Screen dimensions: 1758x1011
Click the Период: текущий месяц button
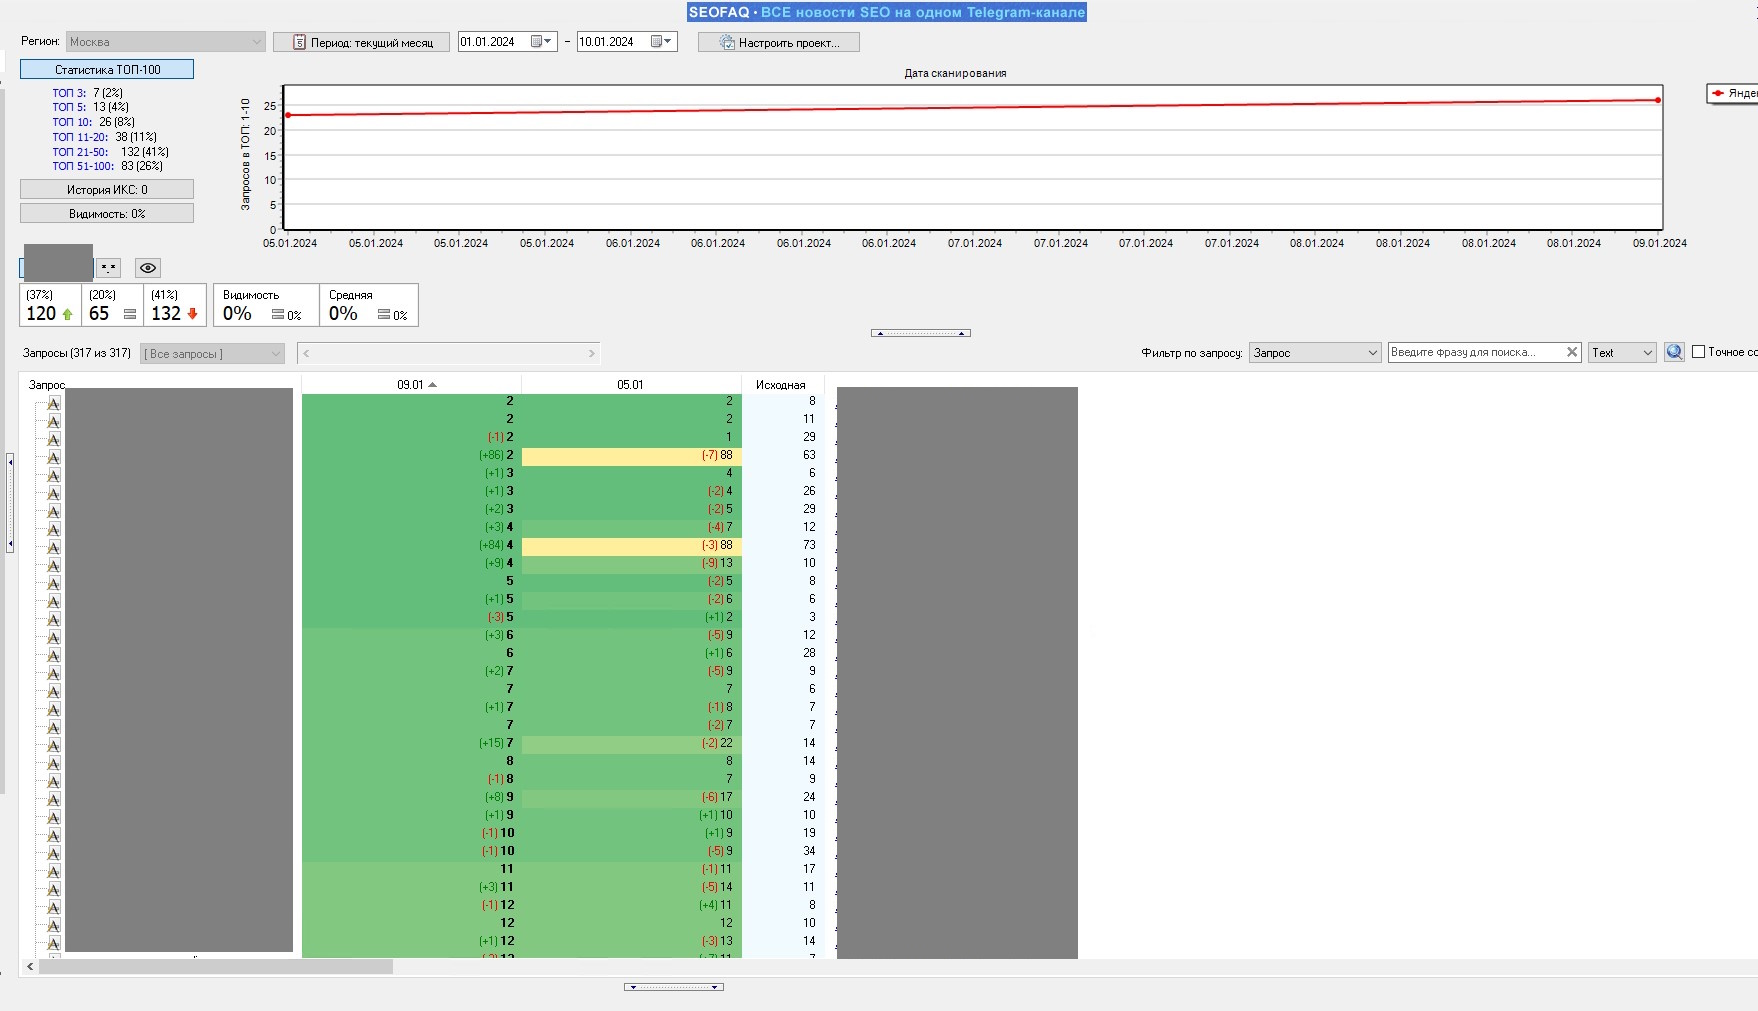click(x=362, y=42)
